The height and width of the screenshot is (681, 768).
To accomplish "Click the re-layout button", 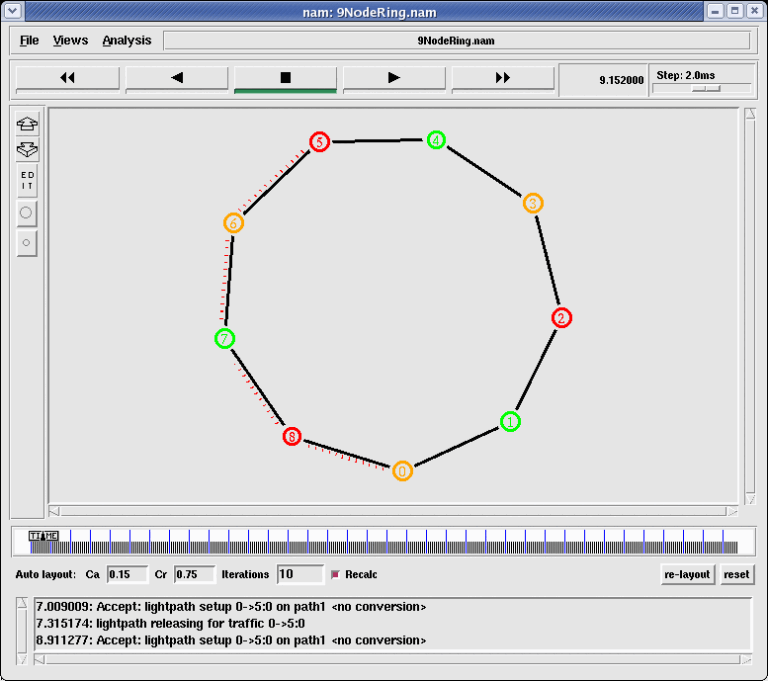I will click(x=687, y=574).
